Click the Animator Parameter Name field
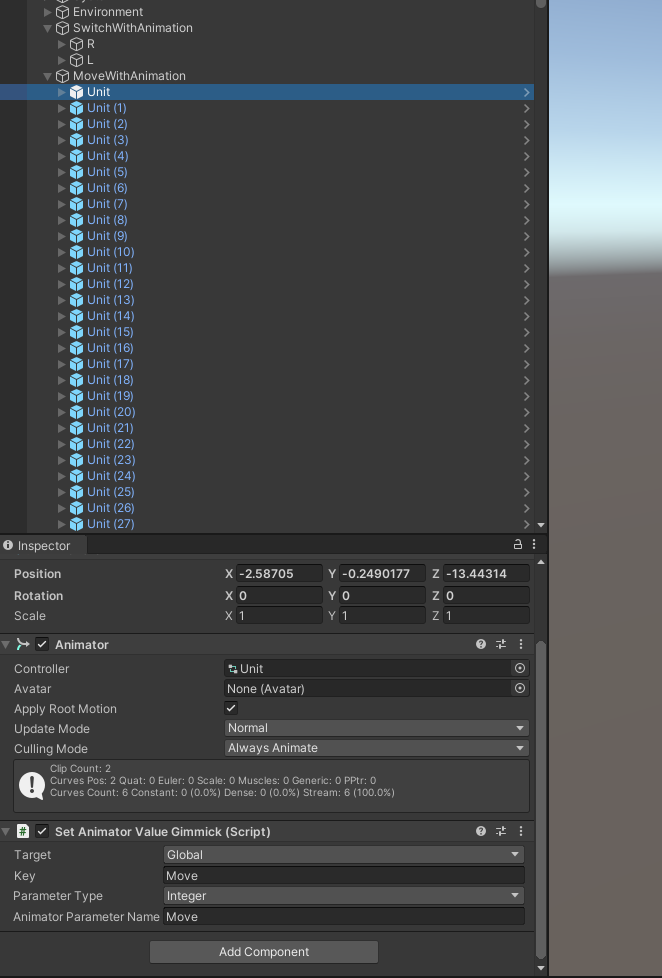 point(343,917)
